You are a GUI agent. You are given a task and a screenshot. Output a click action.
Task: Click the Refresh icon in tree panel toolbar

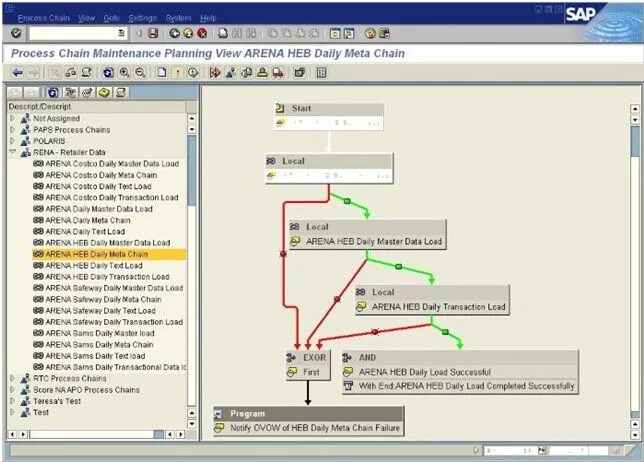click(x=53, y=92)
